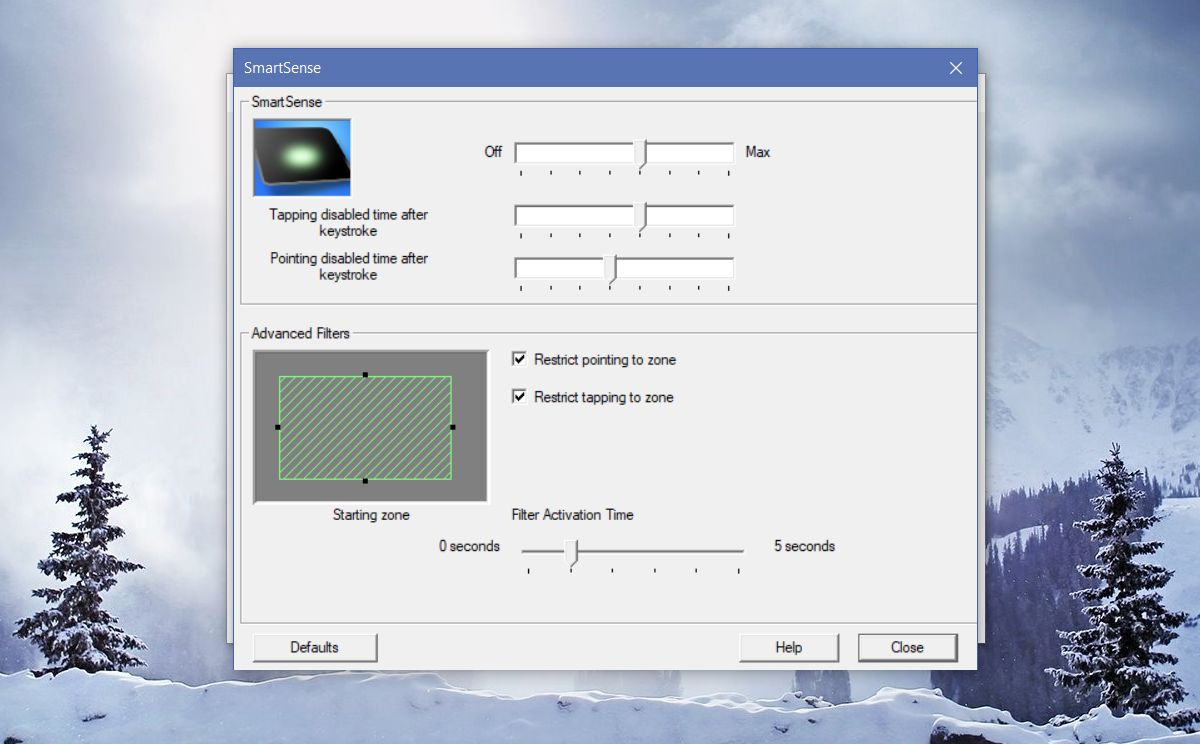Click 'Pointing disabled time after keystroke' label
The width and height of the screenshot is (1200, 744).
(x=349, y=266)
